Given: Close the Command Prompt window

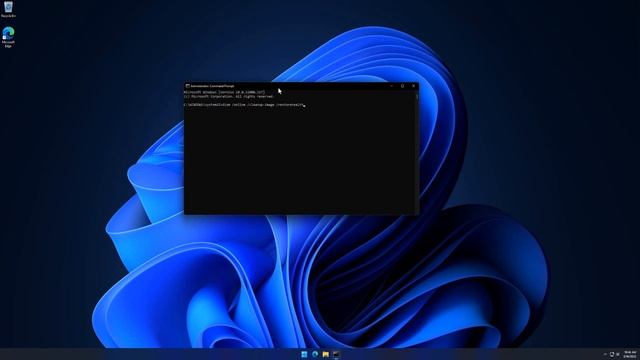Looking at the screenshot, I should [x=413, y=86].
